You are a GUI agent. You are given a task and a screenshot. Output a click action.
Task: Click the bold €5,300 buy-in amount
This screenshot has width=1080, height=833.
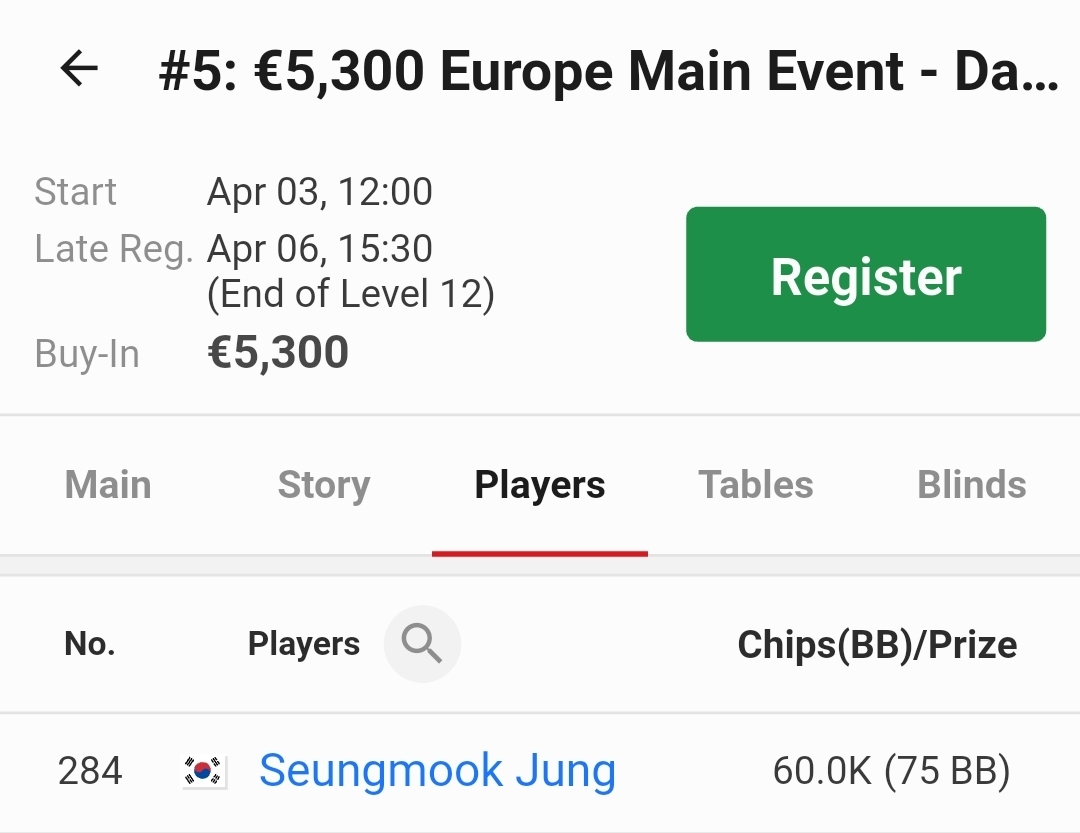coord(278,353)
